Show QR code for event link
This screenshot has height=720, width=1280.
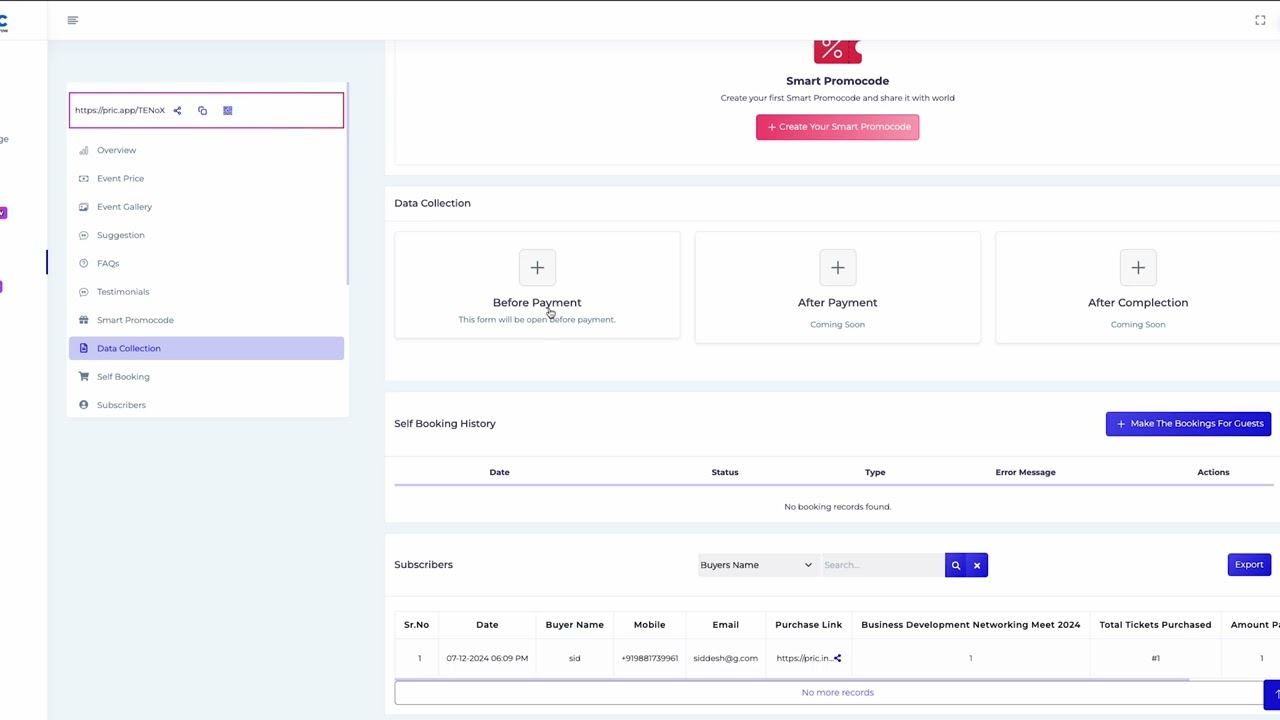(227, 111)
